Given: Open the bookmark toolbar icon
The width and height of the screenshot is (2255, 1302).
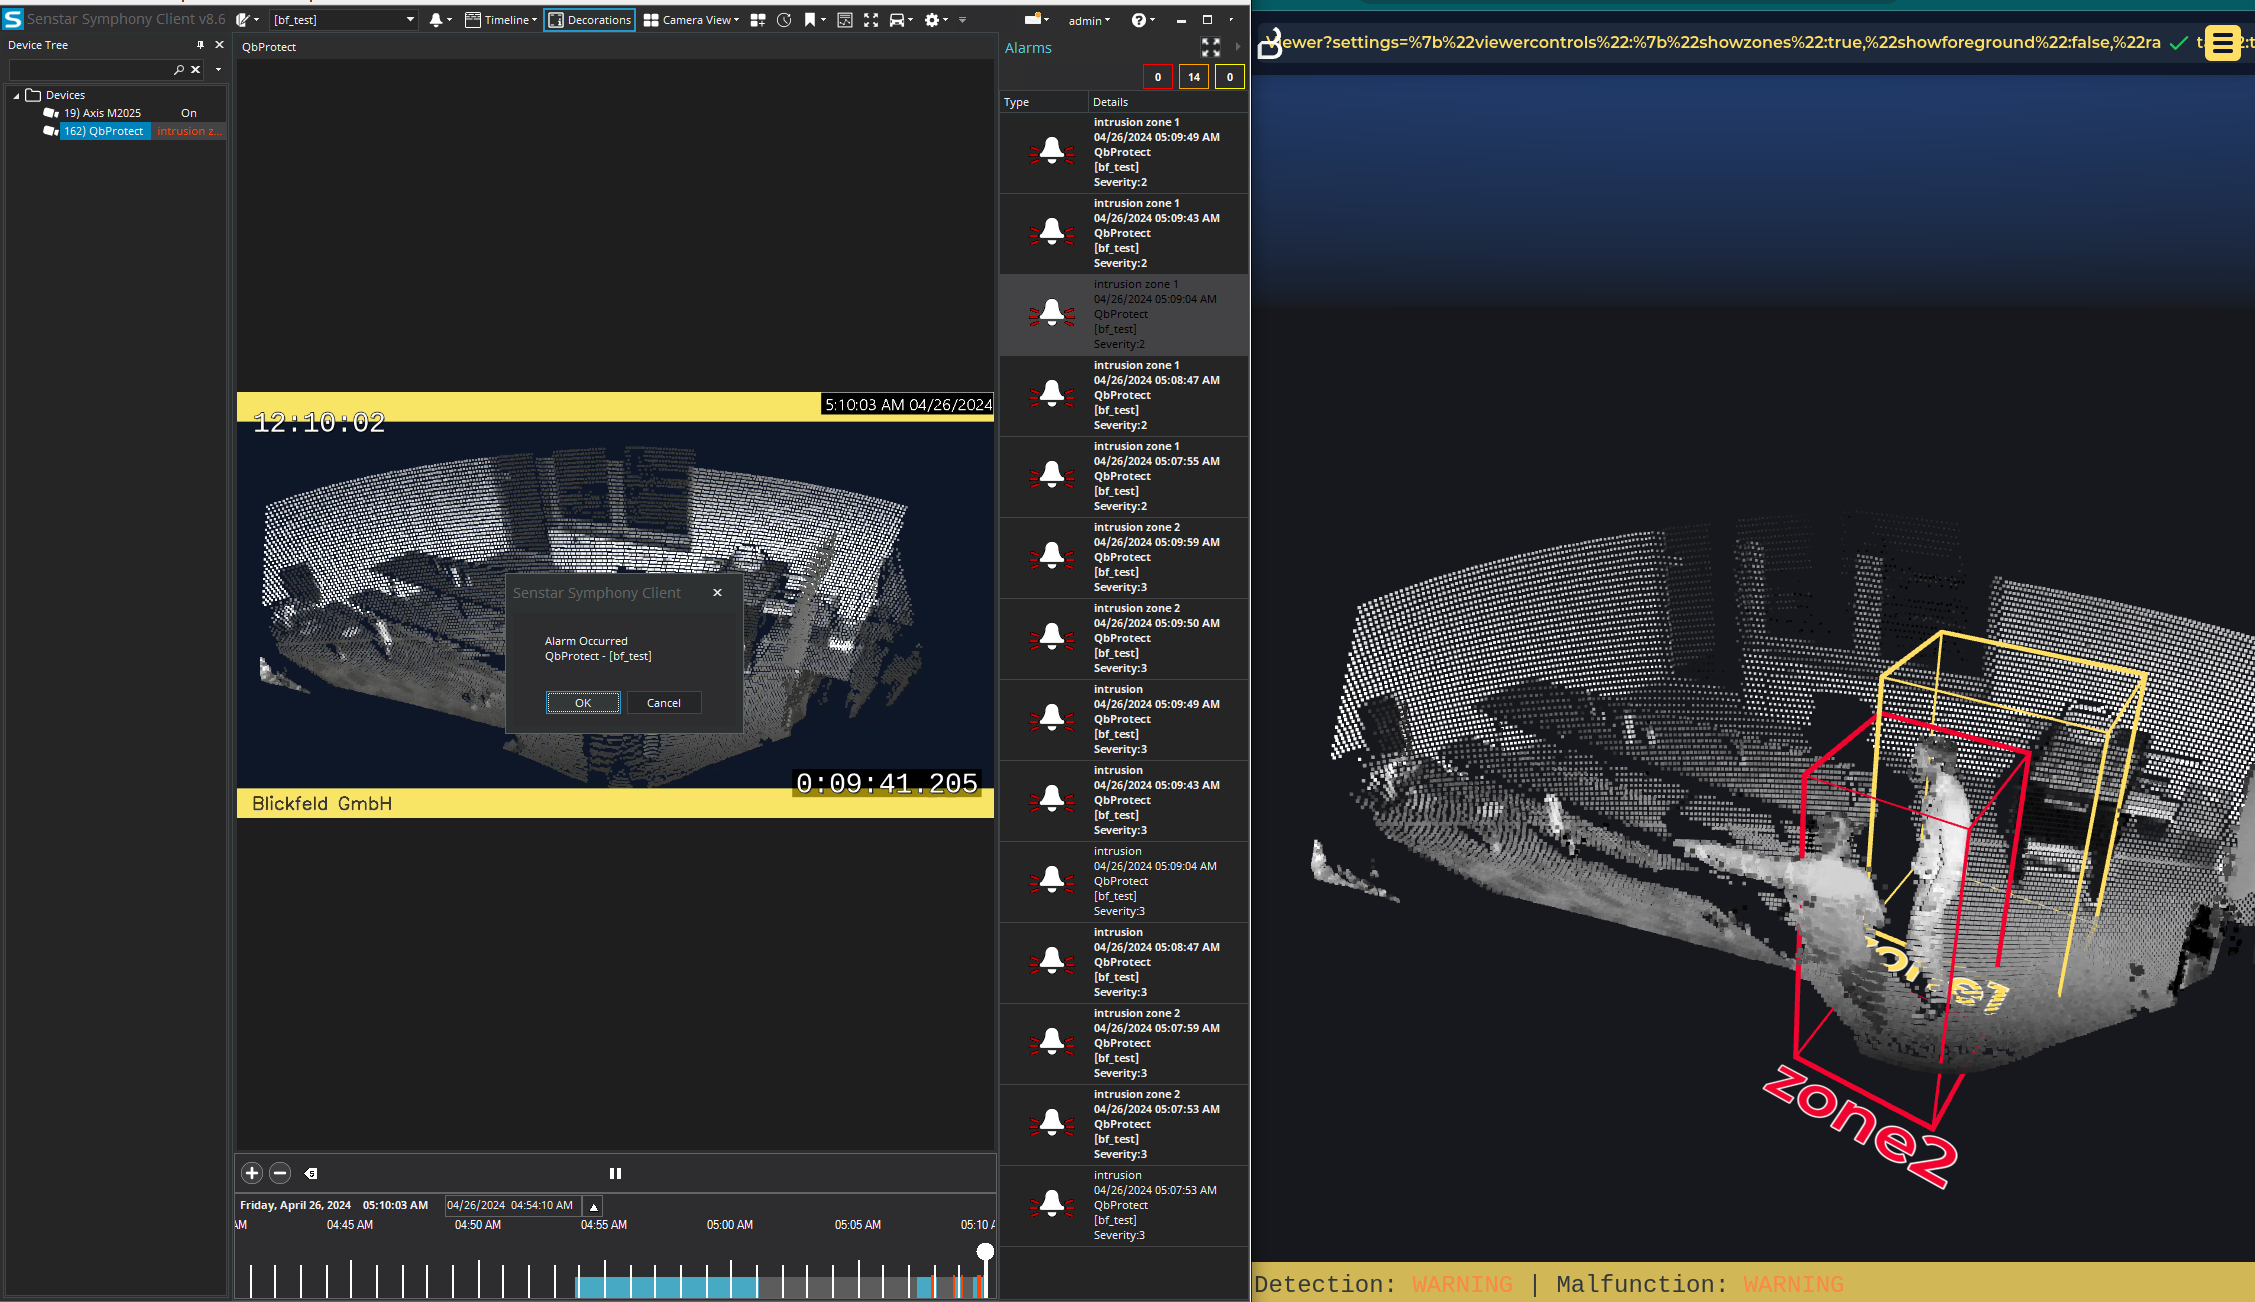Looking at the screenshot, I should (810, 20).
